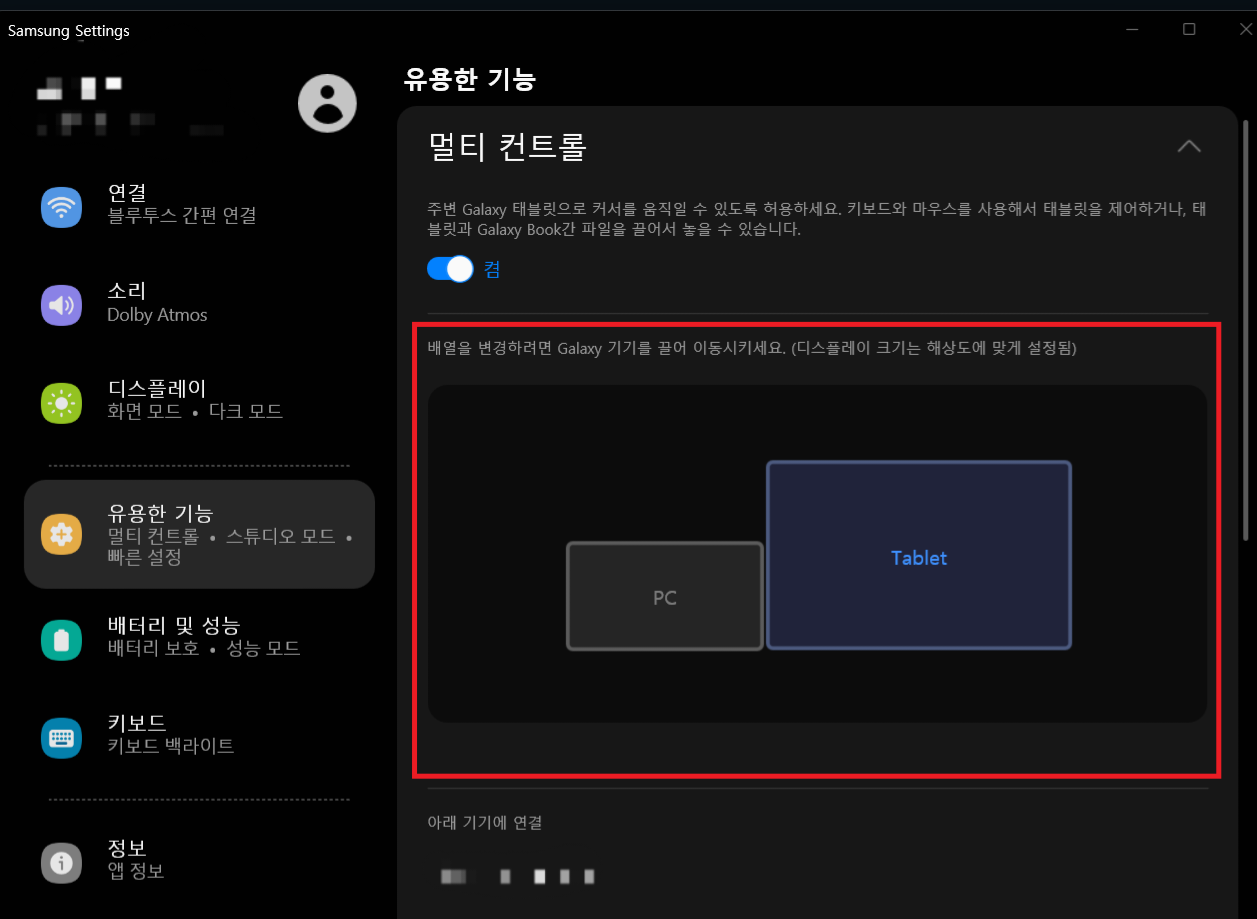Collapse the 멀티 컨트롤 section chevron
This screenshot has width=1257, height=919.
pyautogui.click(x=1189, y=146)
